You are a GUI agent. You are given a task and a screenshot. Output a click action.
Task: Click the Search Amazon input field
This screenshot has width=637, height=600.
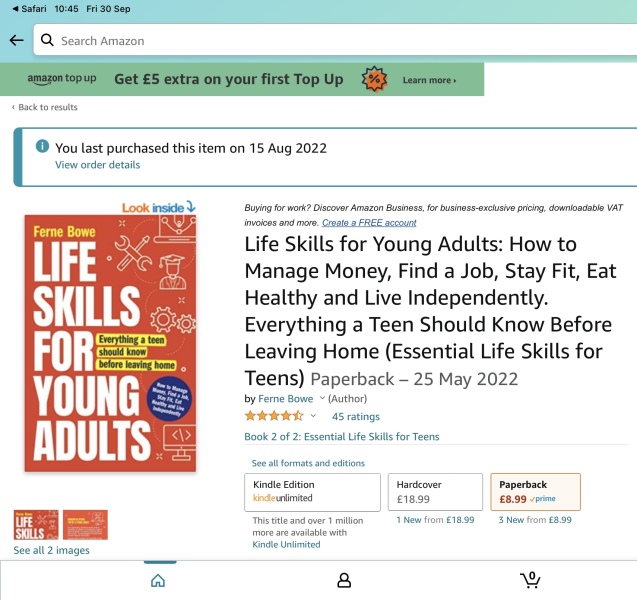pyautogui.click(x=340, y=41)
